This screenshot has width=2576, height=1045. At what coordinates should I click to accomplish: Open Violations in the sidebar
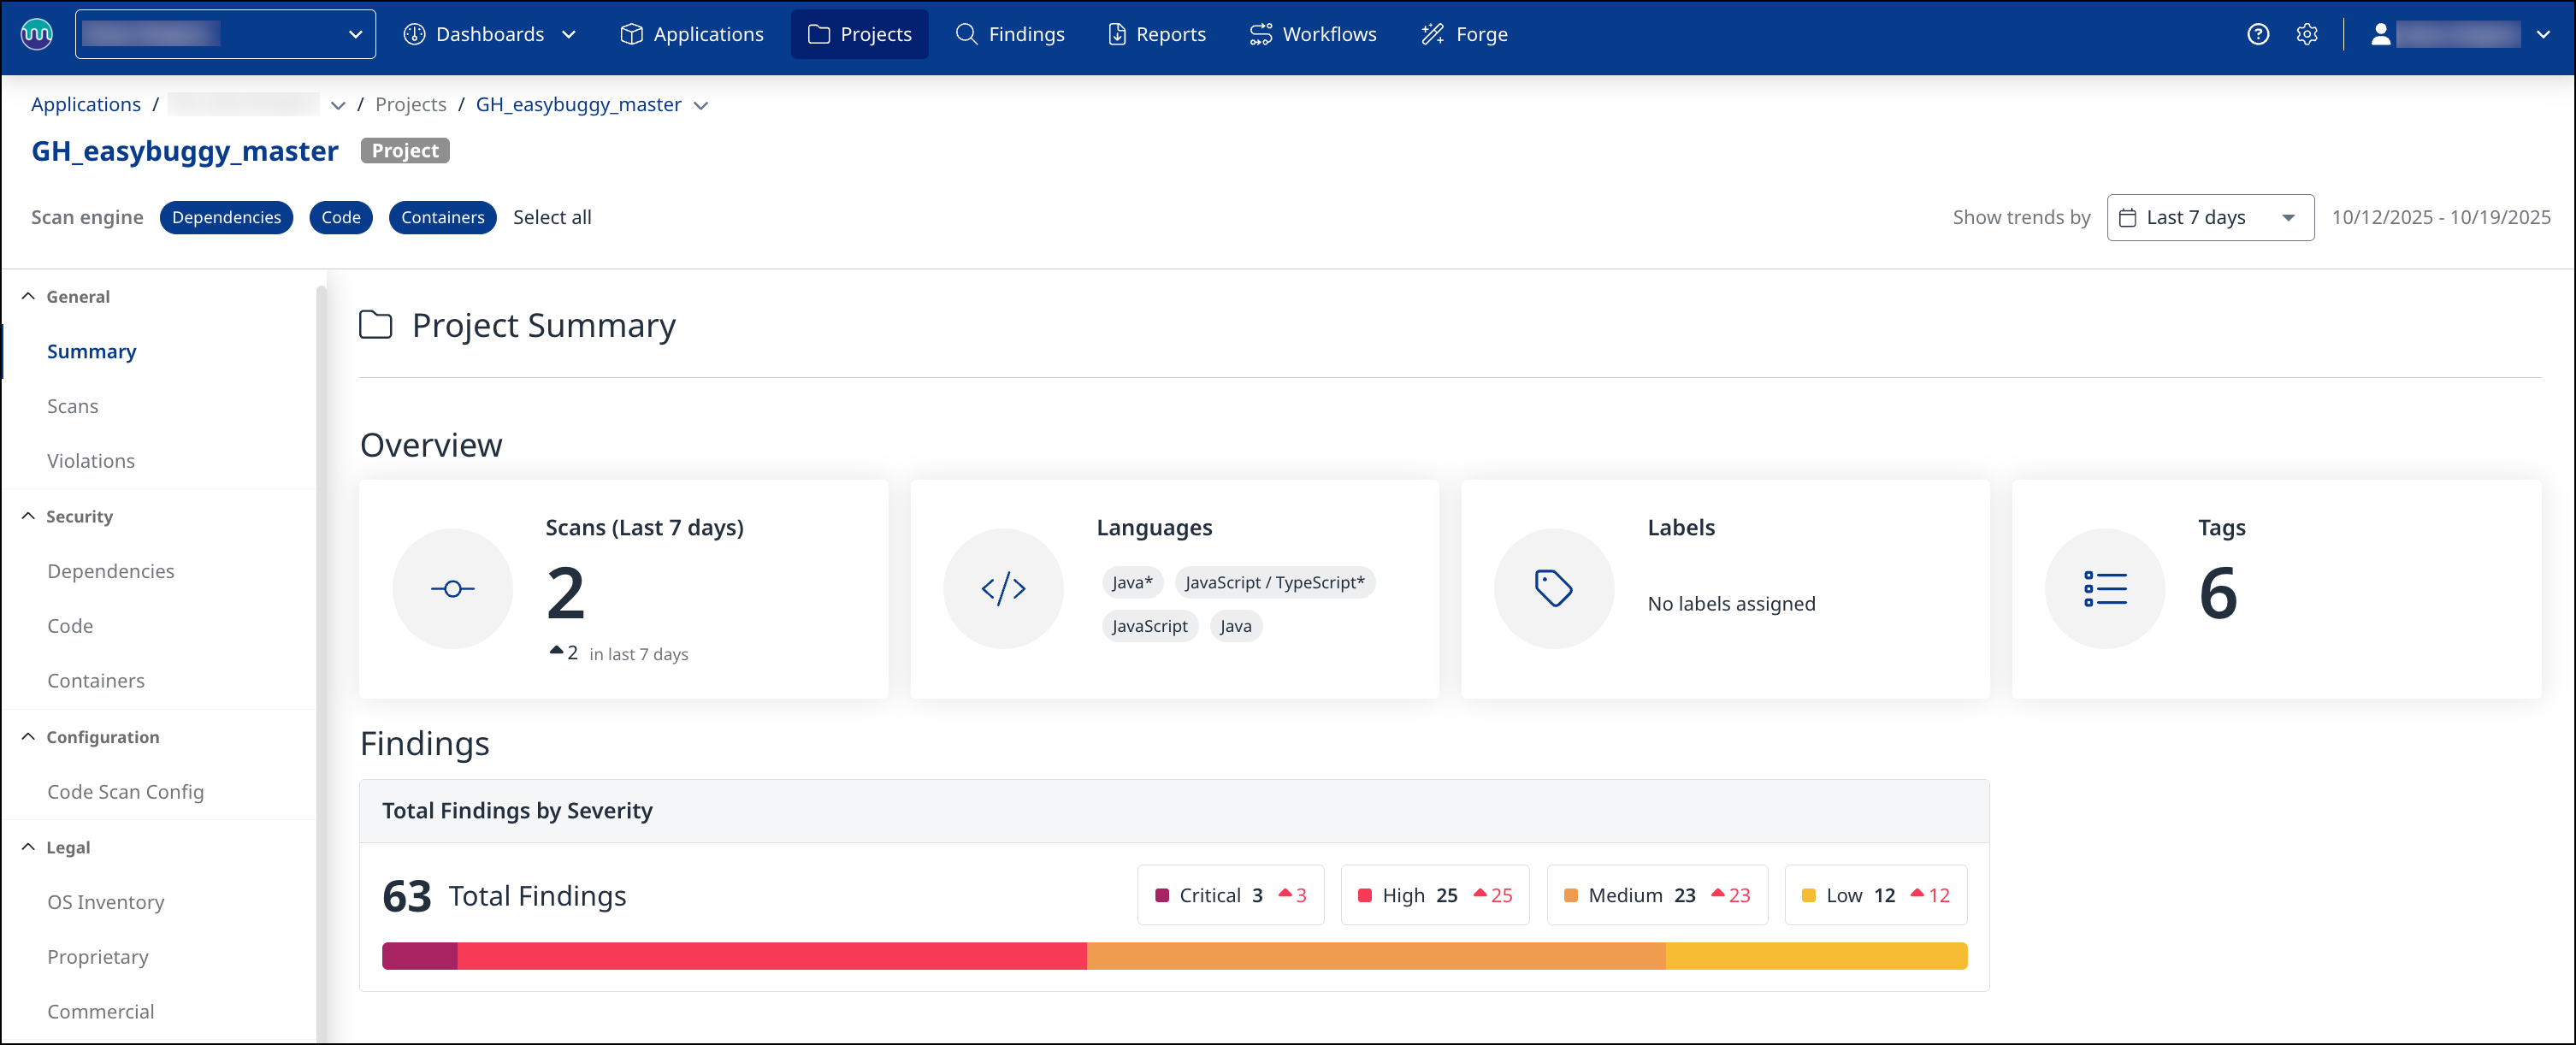pyautogui.click(x=91, y=461)
